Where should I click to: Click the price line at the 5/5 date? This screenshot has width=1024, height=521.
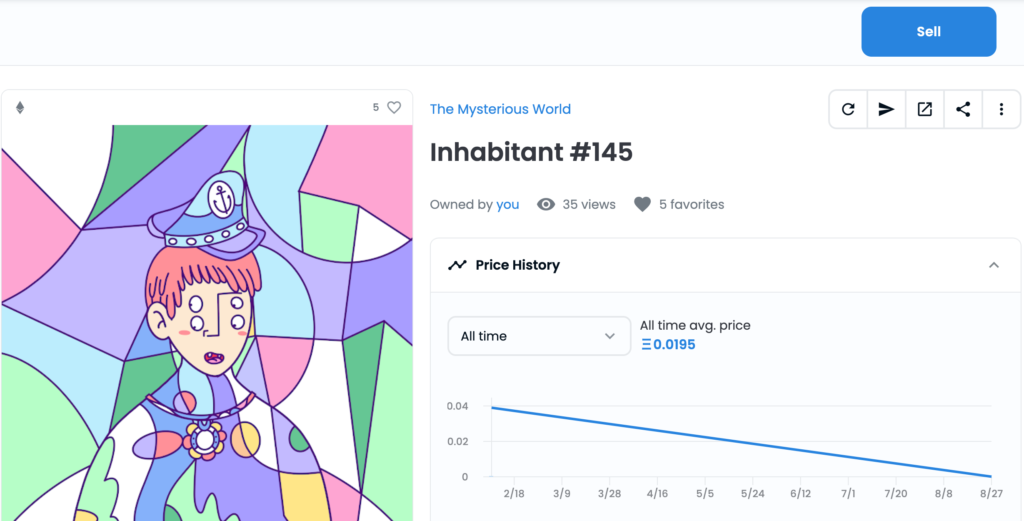pos(705,437)
